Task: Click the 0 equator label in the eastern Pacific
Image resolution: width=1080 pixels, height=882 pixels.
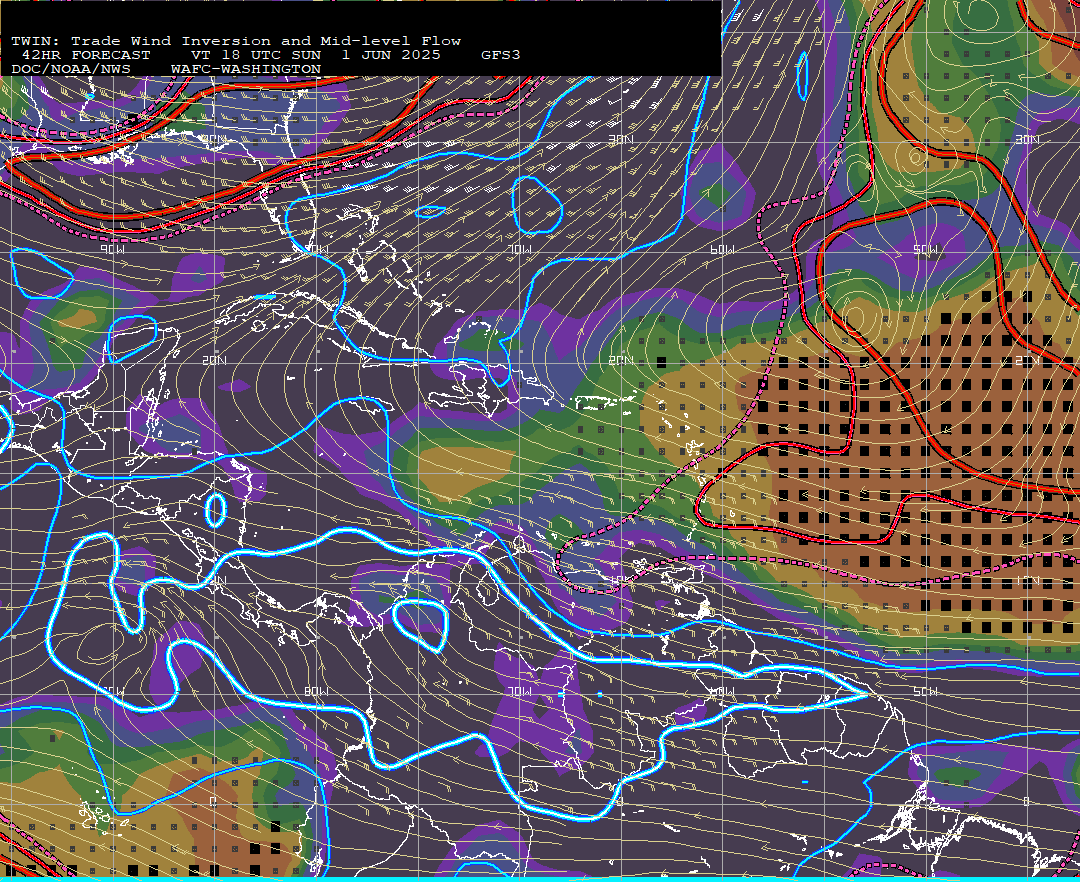Action: pos(214,801)
